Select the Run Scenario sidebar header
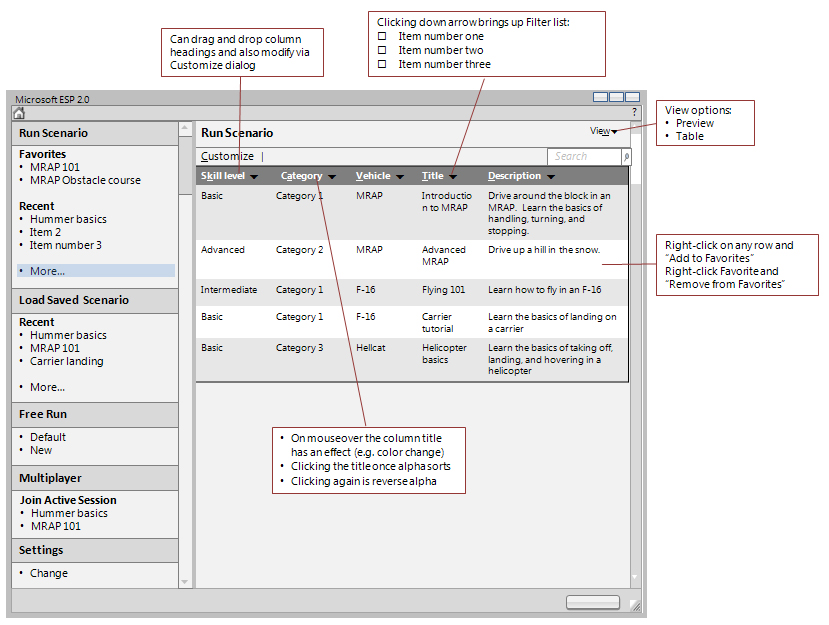 pos(95,133)
